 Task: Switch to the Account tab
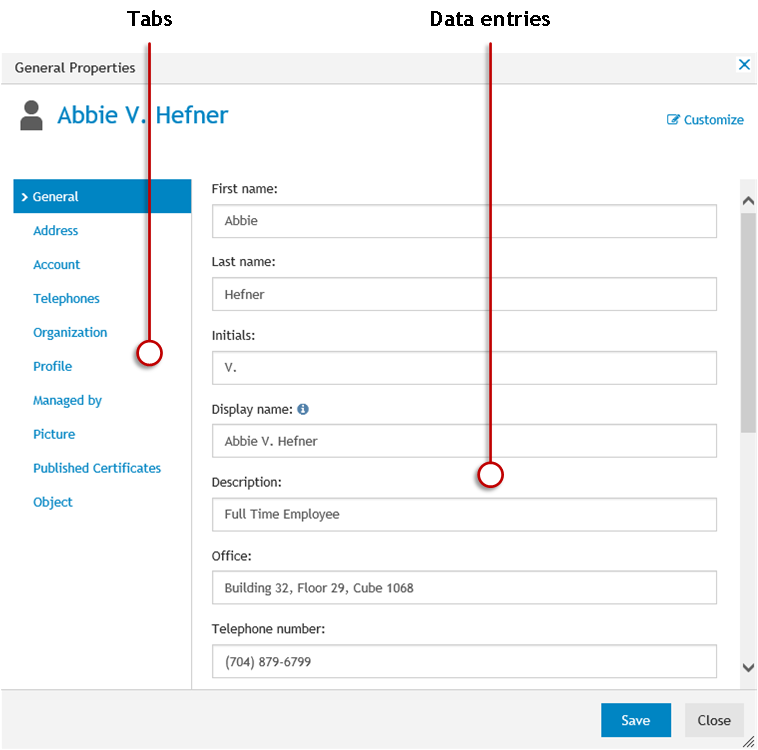click(x=57, y=265)
